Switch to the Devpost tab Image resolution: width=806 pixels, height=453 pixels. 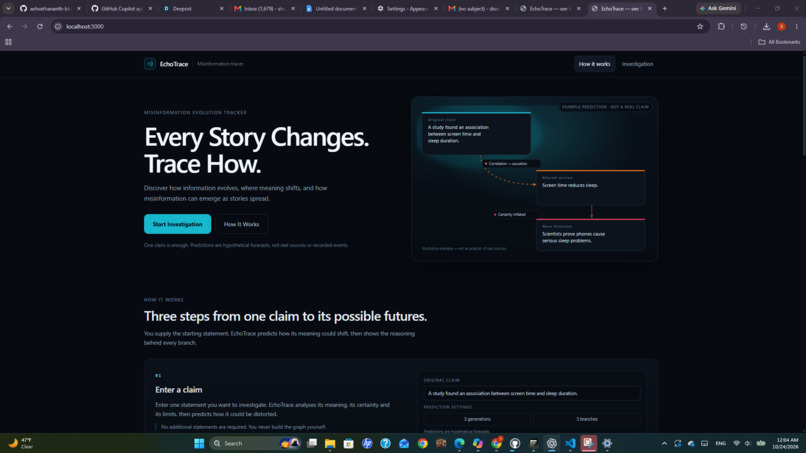click(193, 8)
